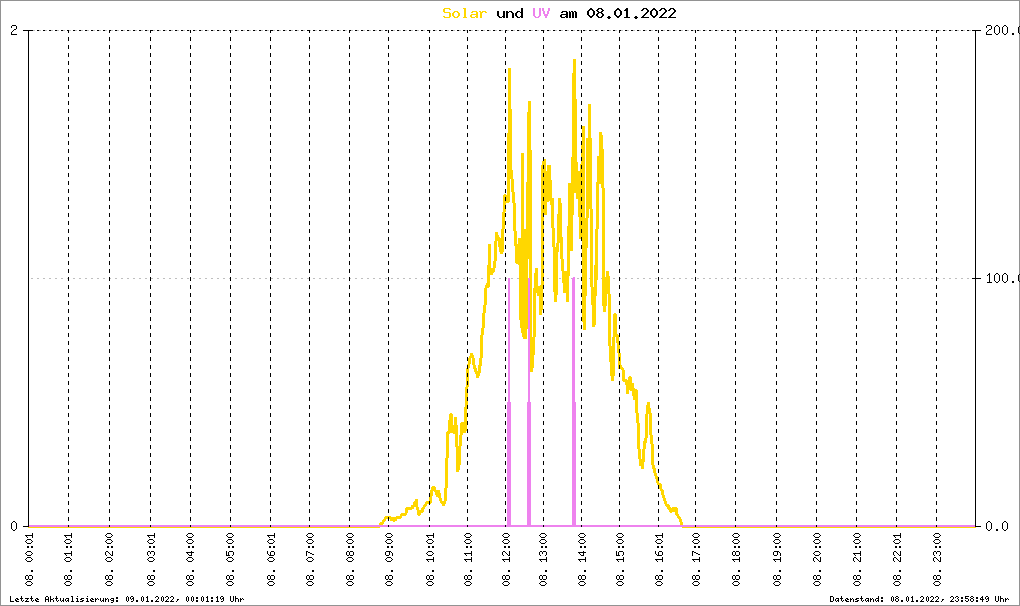Click the 100.0 midpoint label on the right axis

pos(998,278)
